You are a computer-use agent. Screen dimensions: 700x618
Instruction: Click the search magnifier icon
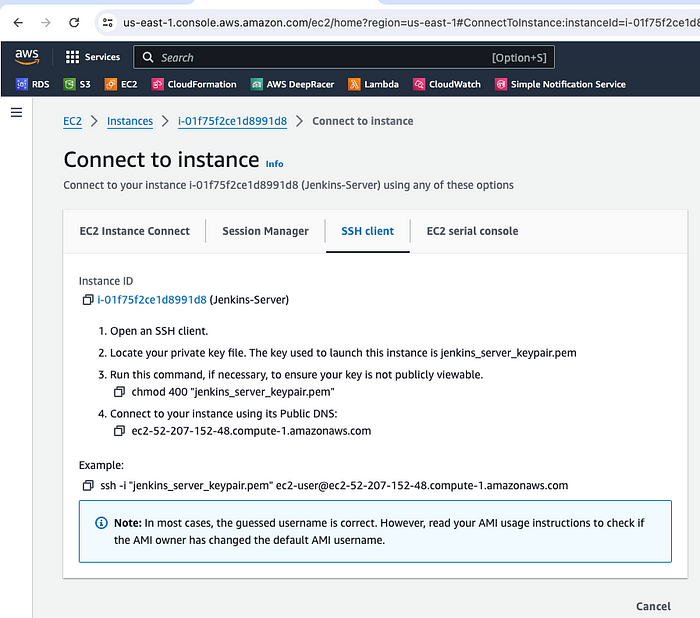[x=148, y=58]
